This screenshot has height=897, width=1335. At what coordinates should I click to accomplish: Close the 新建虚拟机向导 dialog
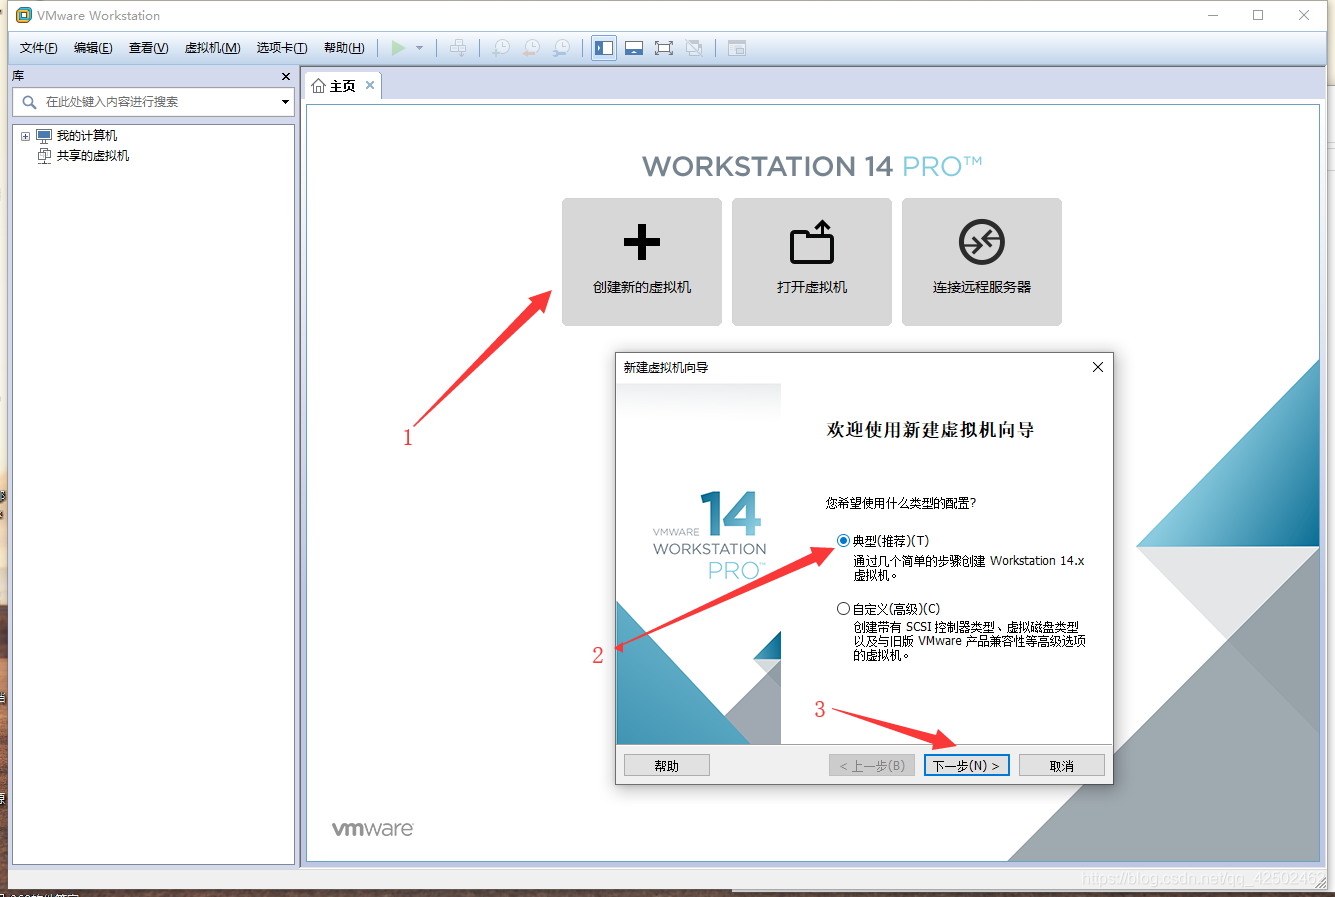(1098, 367)
